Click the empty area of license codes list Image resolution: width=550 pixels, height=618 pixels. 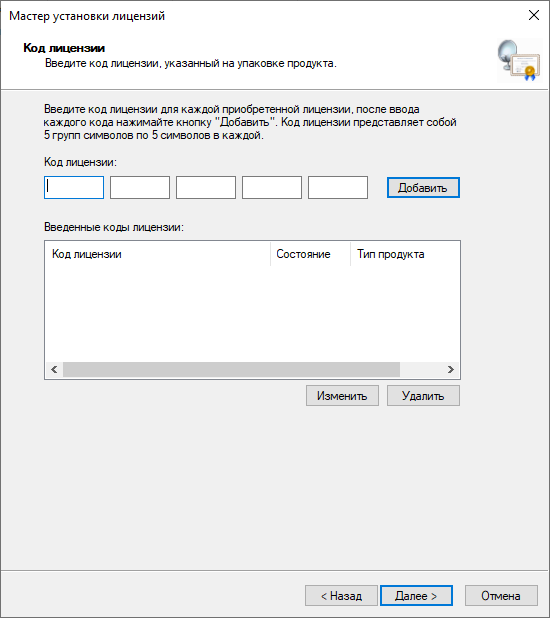(x=252, y=313)
